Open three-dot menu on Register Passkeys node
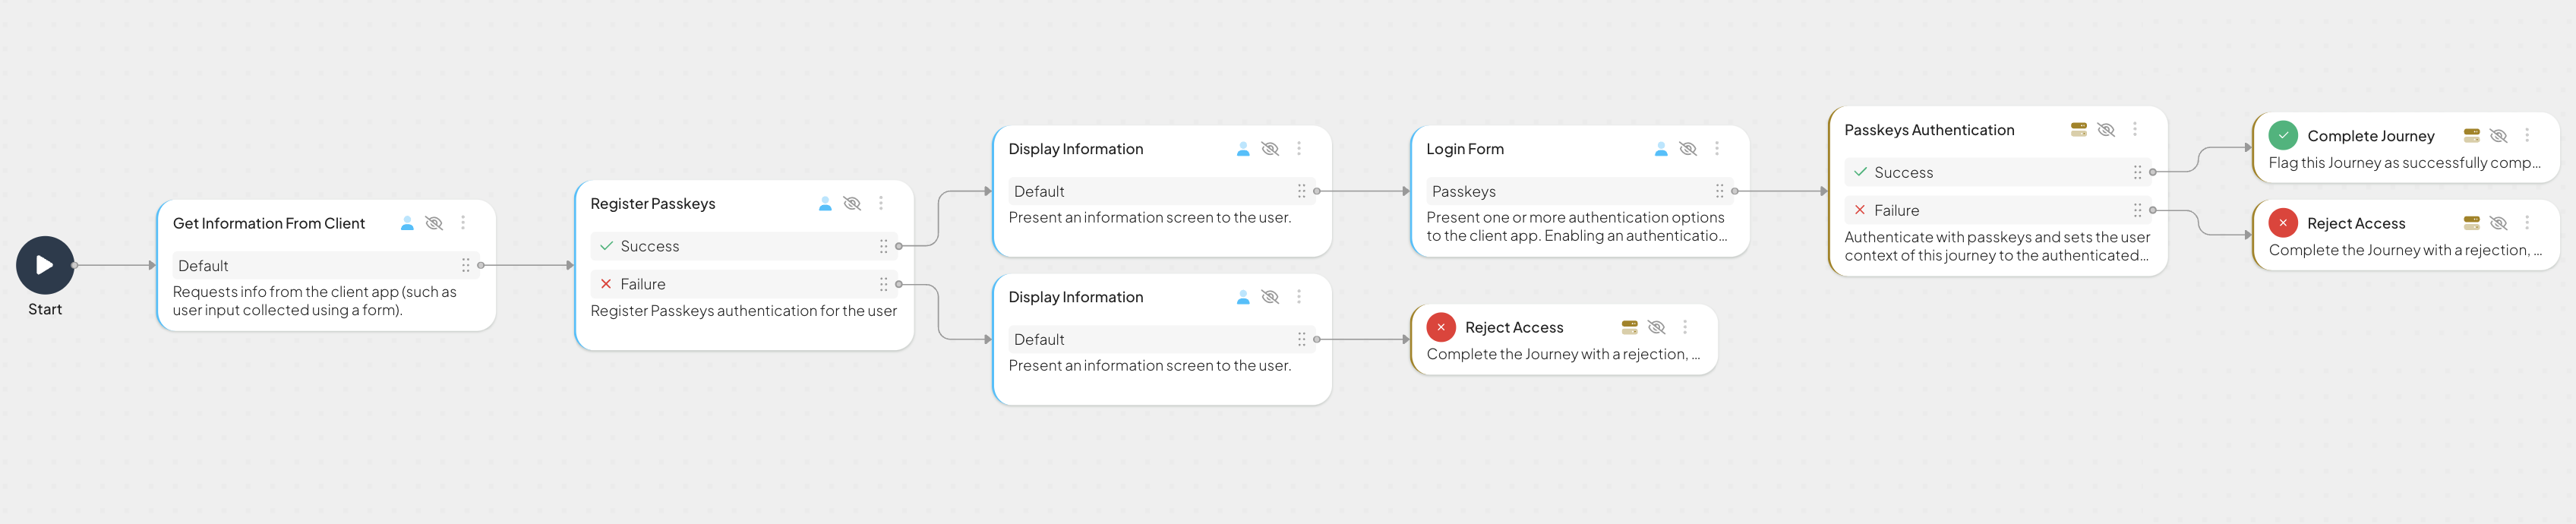 coord(881,203)
